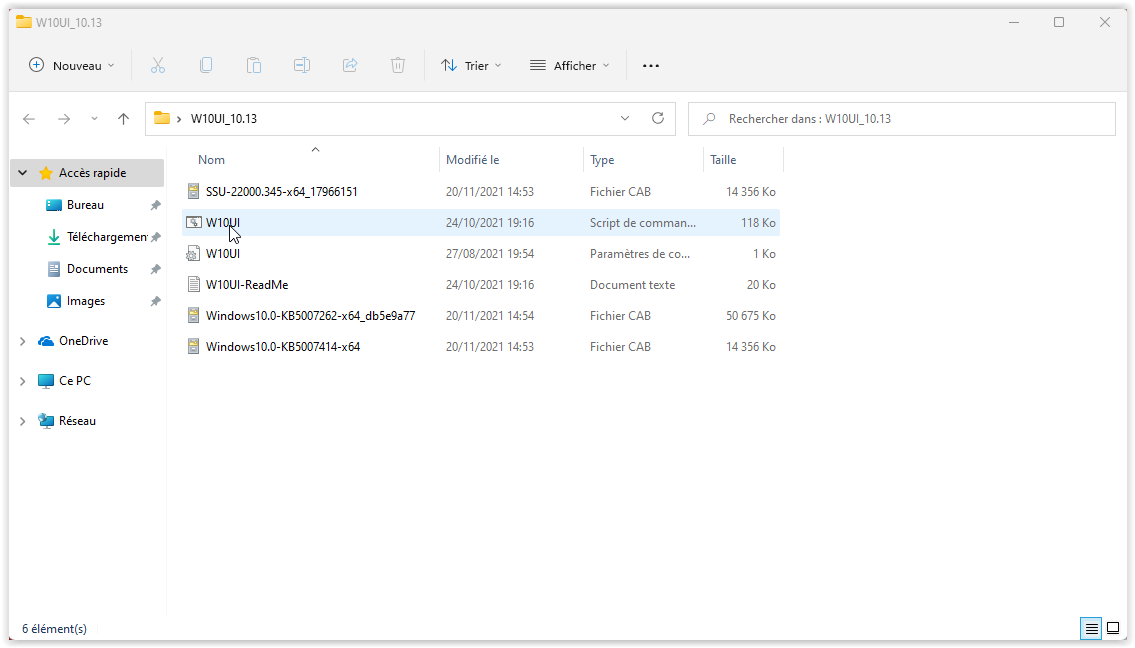Viewport: 1135px width, 648px height.
Task: Click the W10UI configuration settings file icon
Action: coord(193,253)
